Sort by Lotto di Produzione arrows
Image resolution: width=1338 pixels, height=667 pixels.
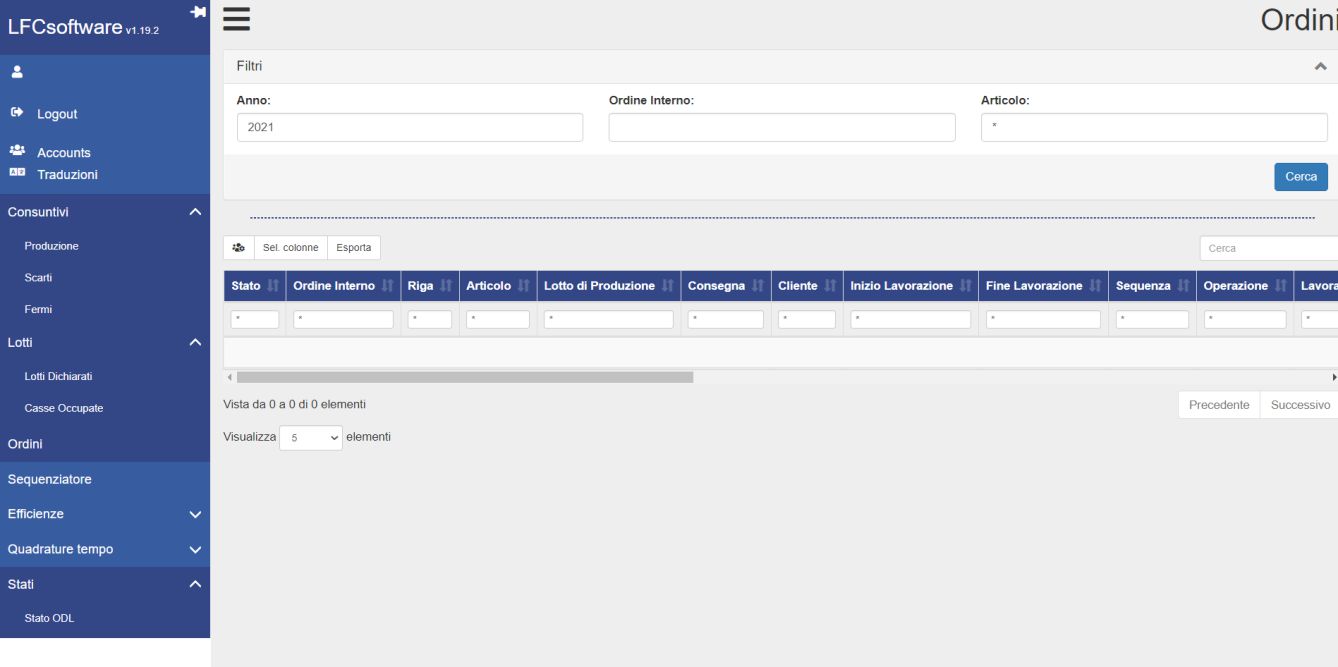pyautogui.click(x=667, y=286)
